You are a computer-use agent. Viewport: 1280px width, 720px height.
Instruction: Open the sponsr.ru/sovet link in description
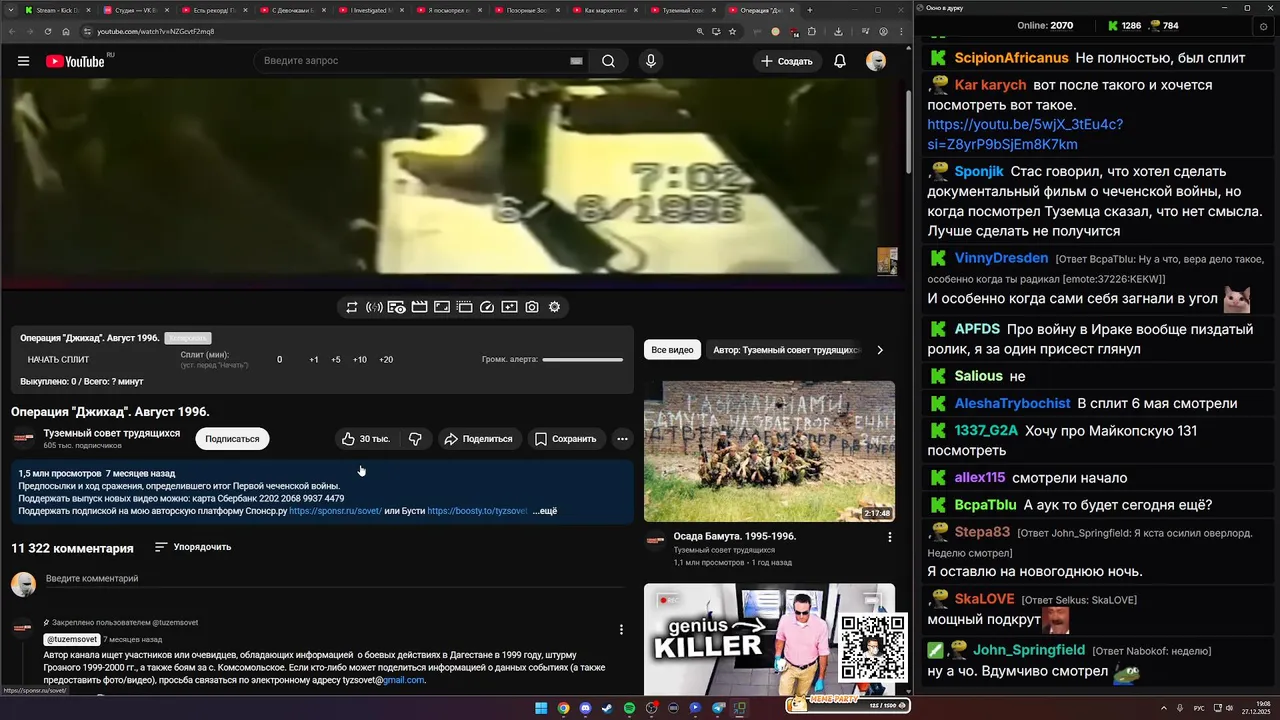[336, 511]
